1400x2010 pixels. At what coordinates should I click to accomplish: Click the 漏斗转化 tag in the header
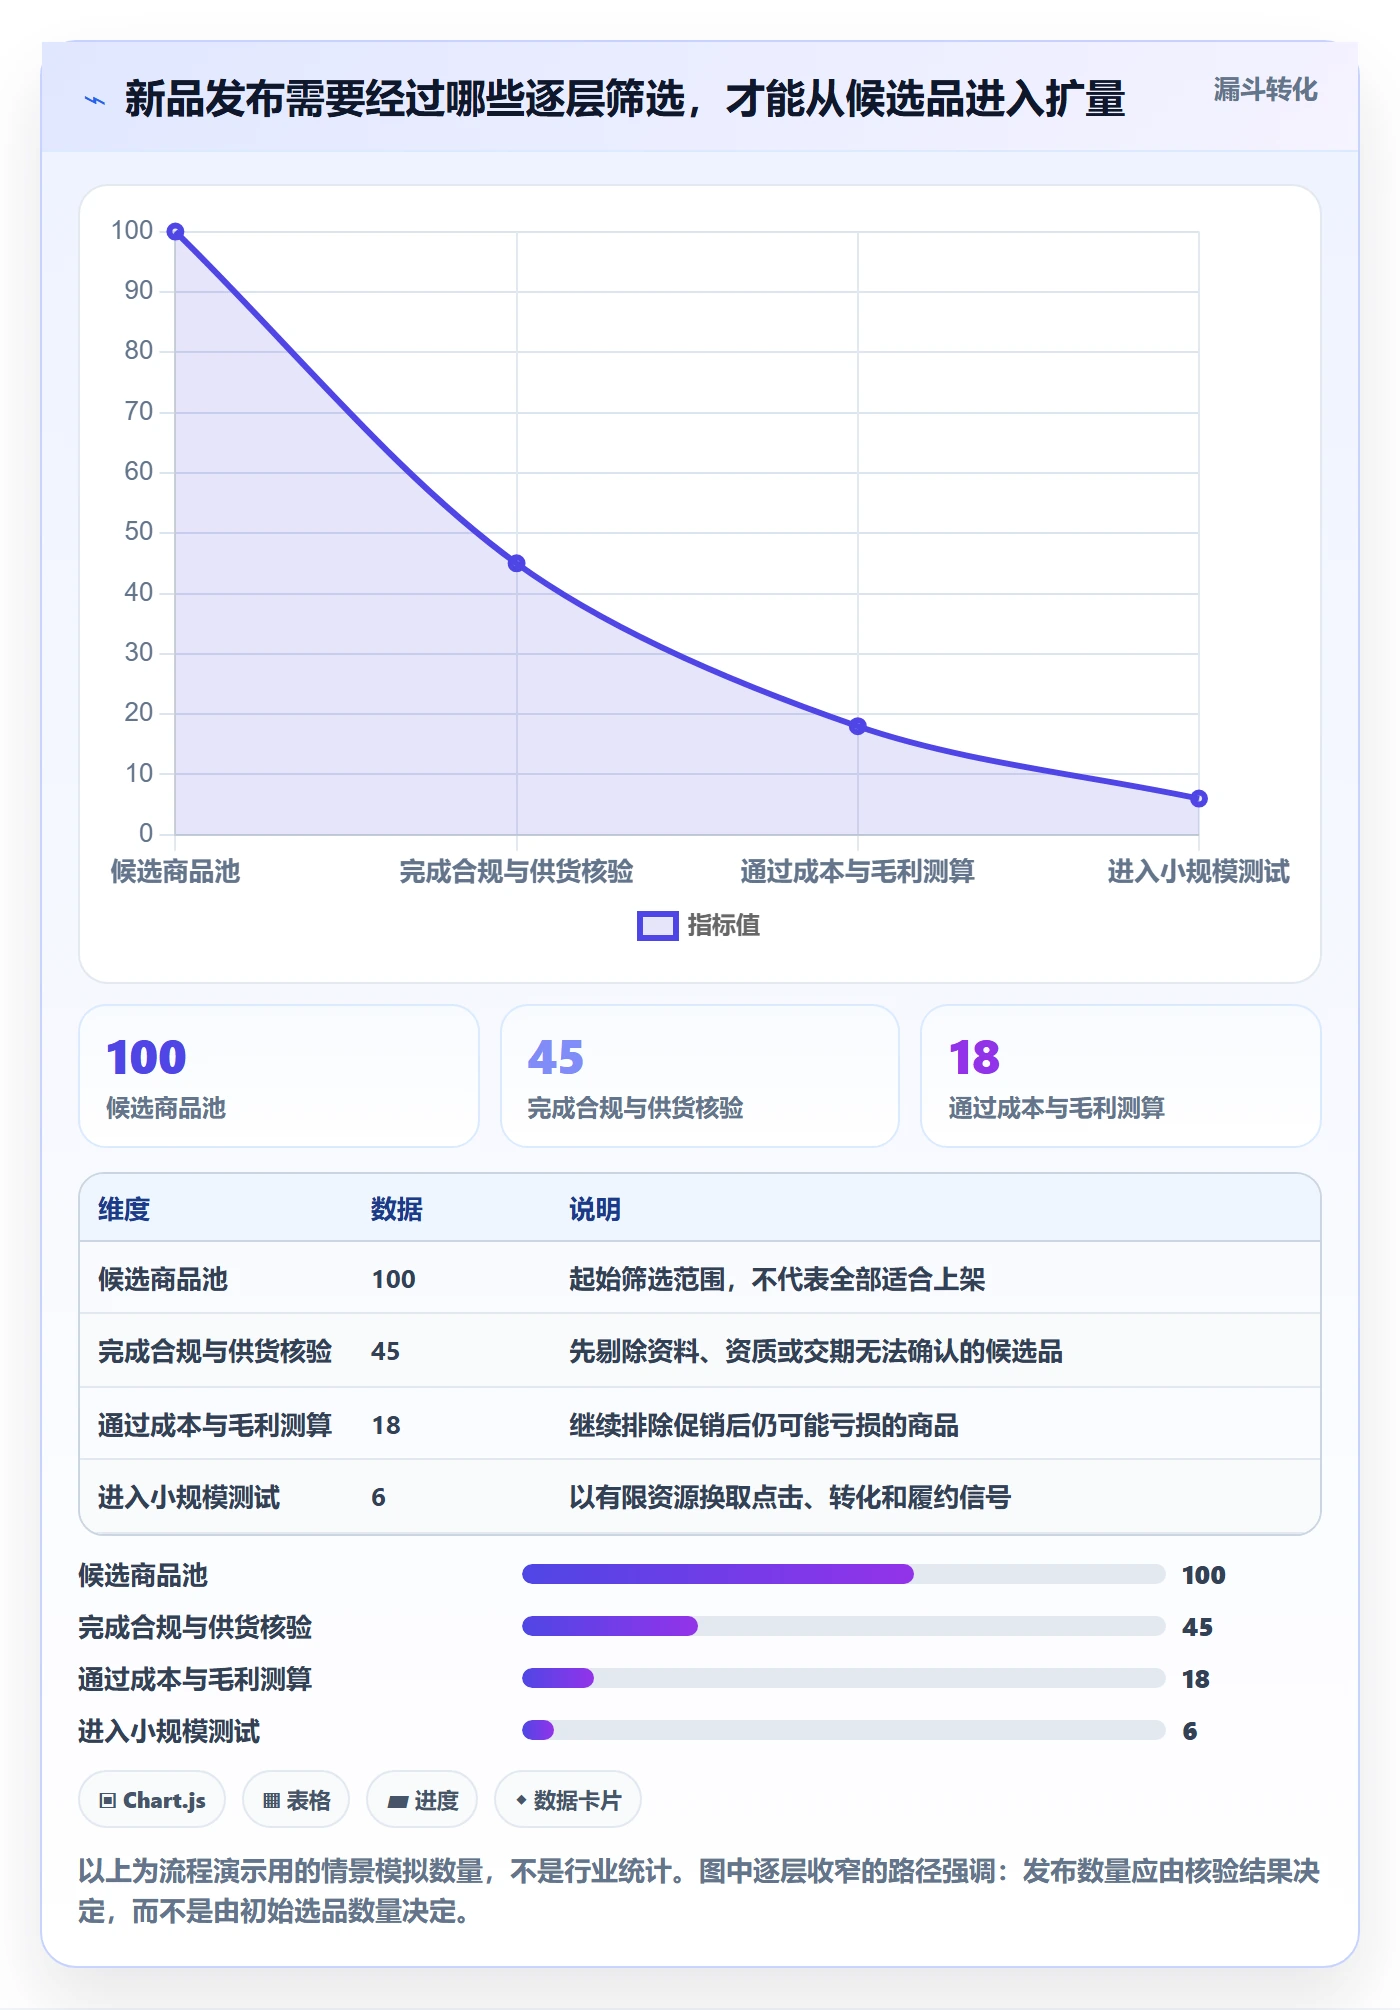(1265, 90)
